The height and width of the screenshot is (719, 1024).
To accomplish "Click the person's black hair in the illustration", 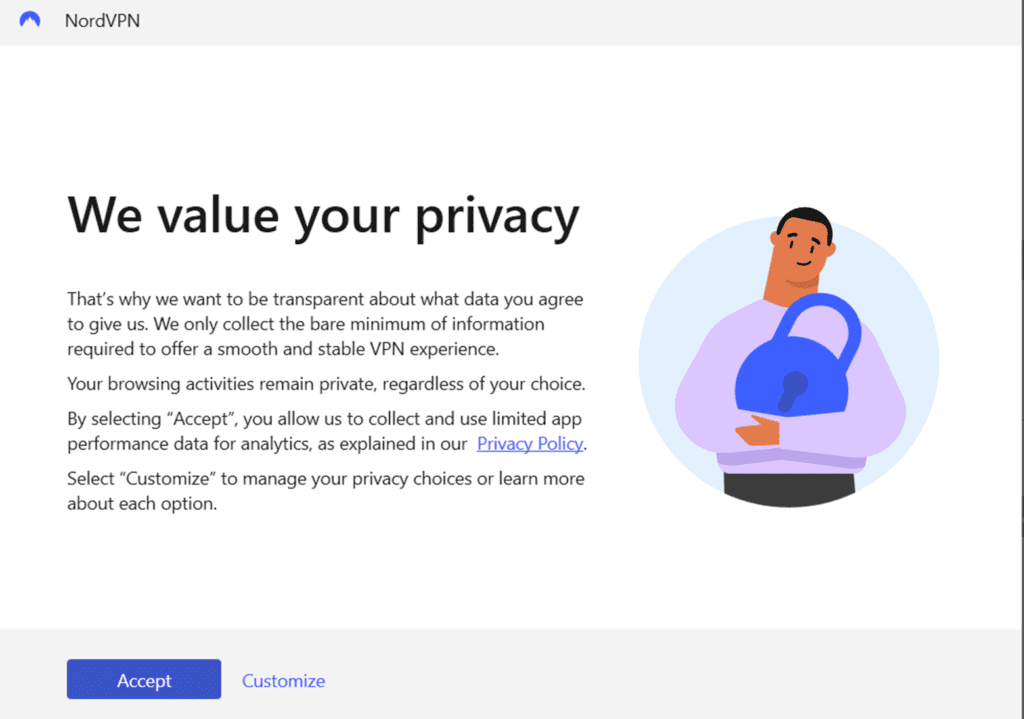I will 808,218.
